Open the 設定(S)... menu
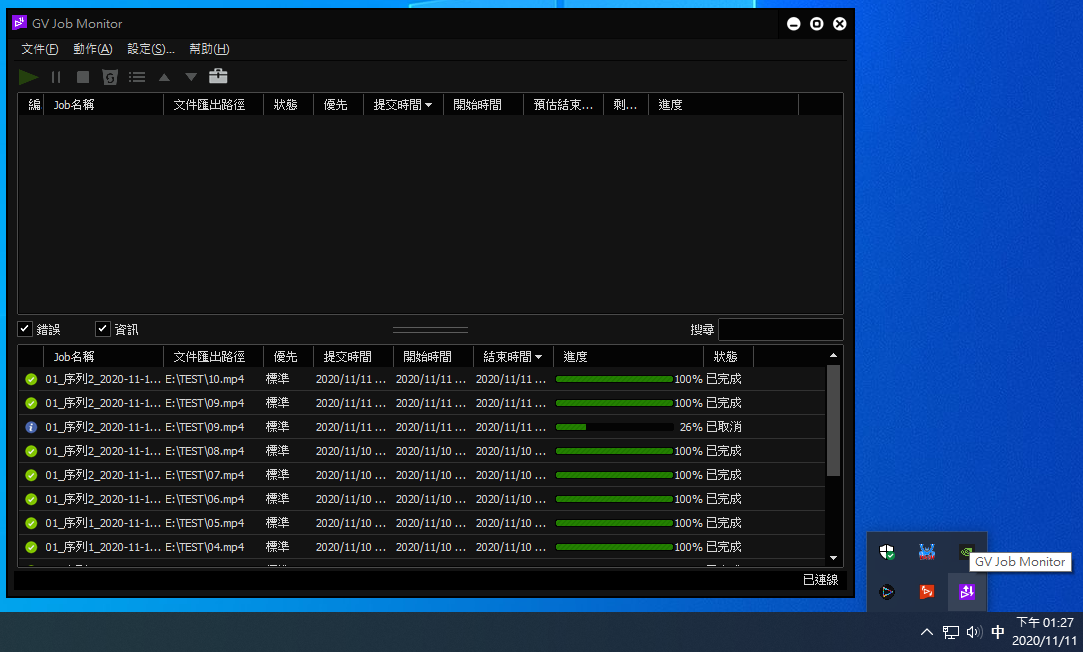 coord(151,49)
